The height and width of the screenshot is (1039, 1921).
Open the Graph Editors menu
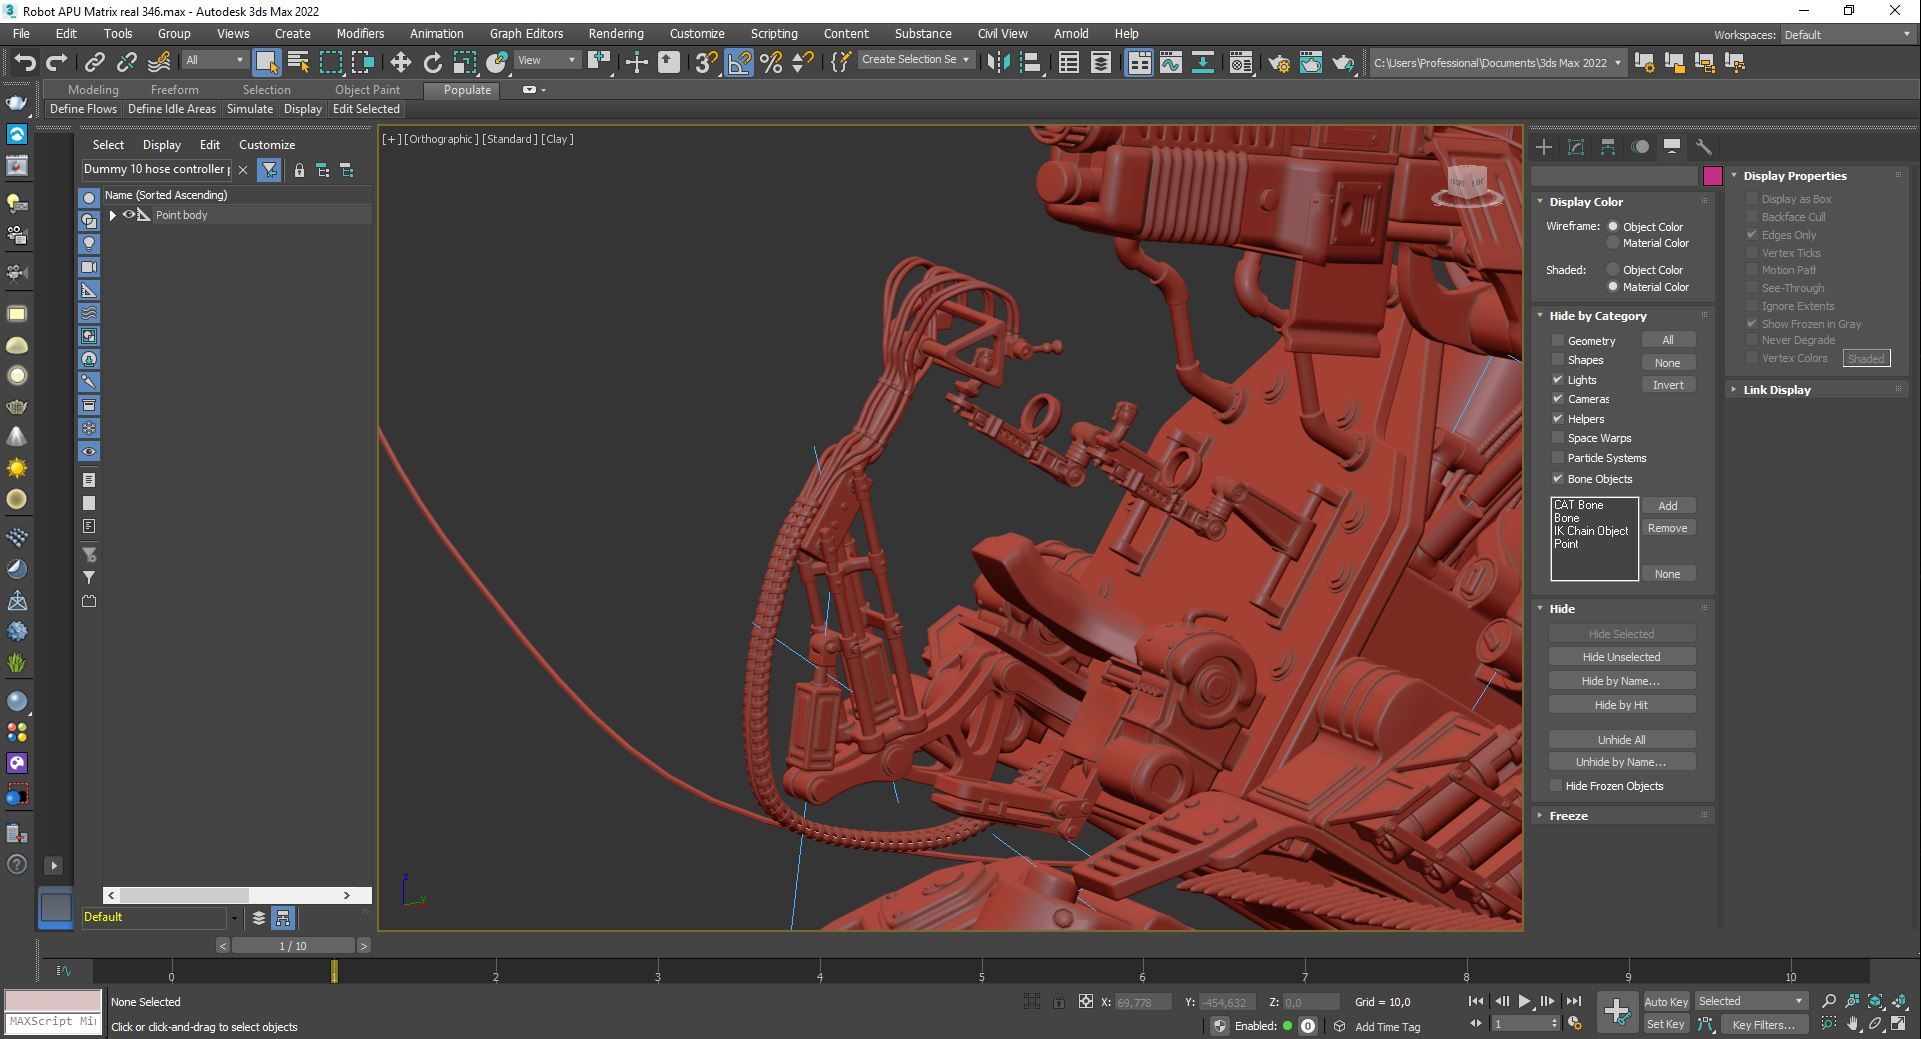coord(526,34)
